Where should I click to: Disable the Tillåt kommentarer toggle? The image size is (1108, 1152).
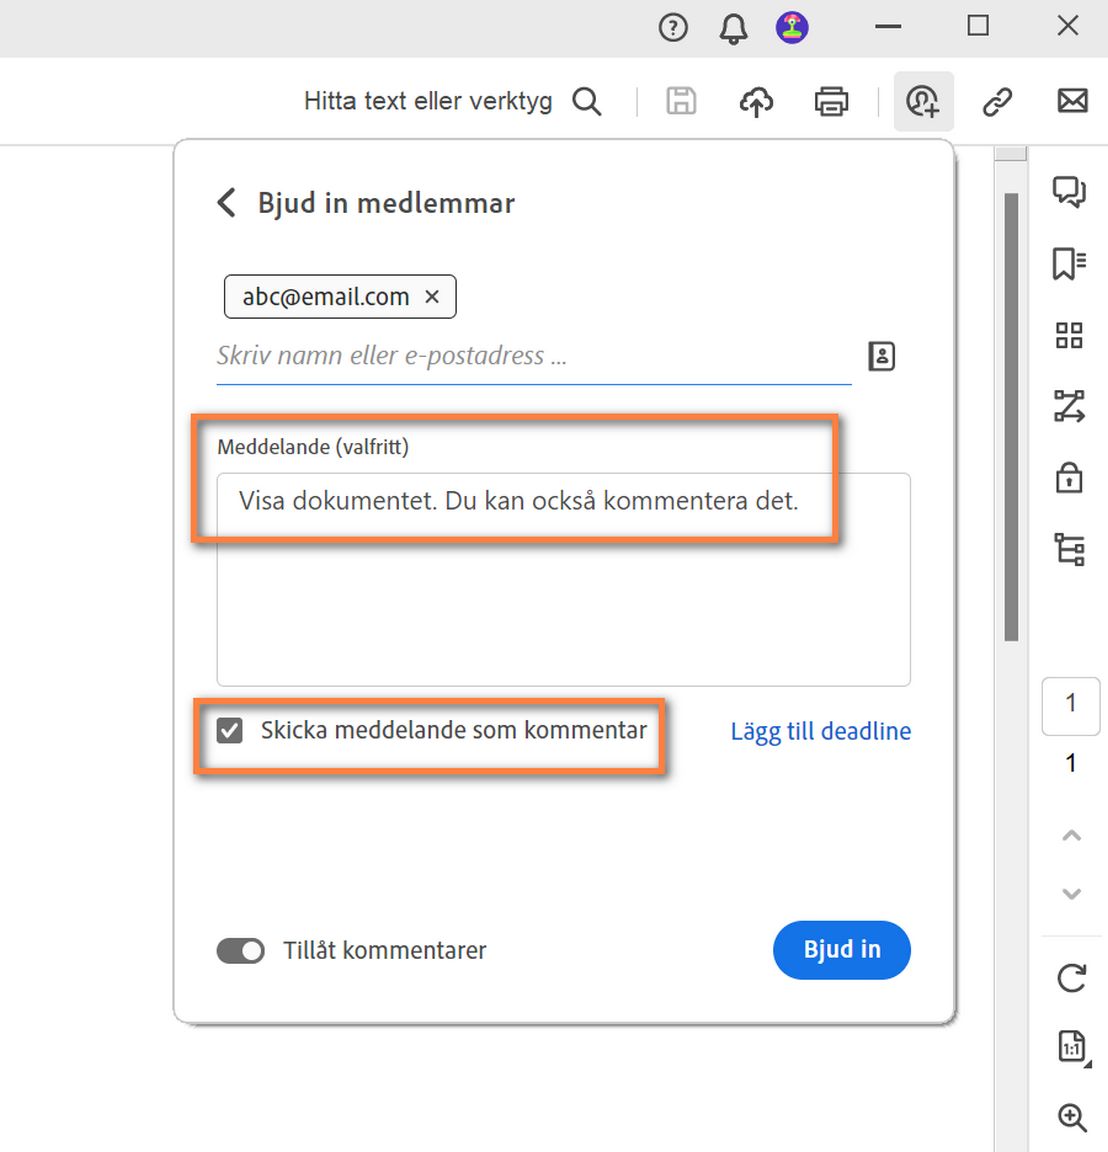[240, 950]
